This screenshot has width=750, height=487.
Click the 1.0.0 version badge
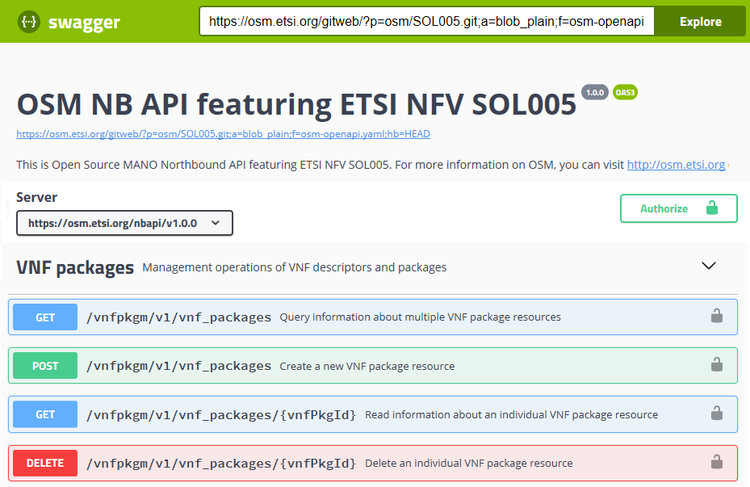595,92
